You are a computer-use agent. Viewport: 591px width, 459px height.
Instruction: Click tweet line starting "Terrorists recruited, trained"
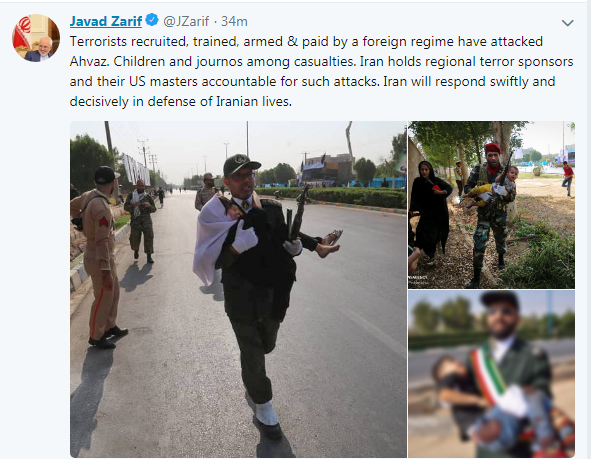click(306, 41)
